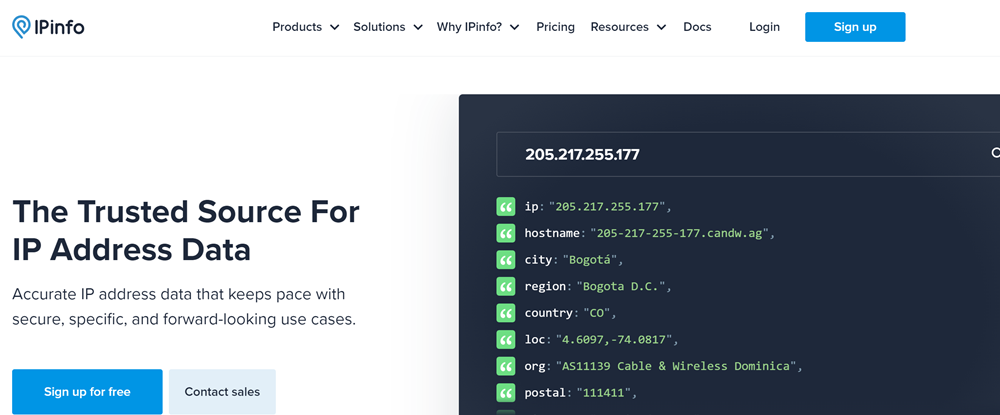
Task: Go to the Pricing page
Action: point(555,27)
